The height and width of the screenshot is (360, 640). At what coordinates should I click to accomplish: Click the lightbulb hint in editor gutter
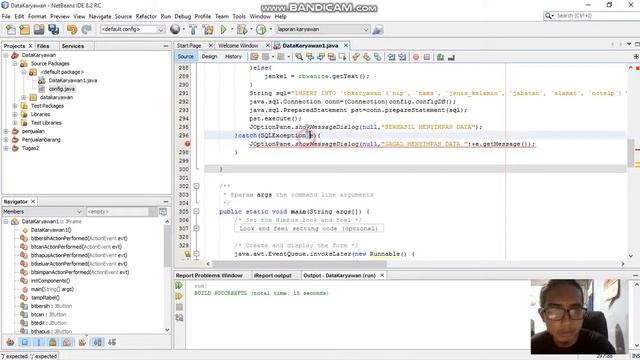click(187, 254)
